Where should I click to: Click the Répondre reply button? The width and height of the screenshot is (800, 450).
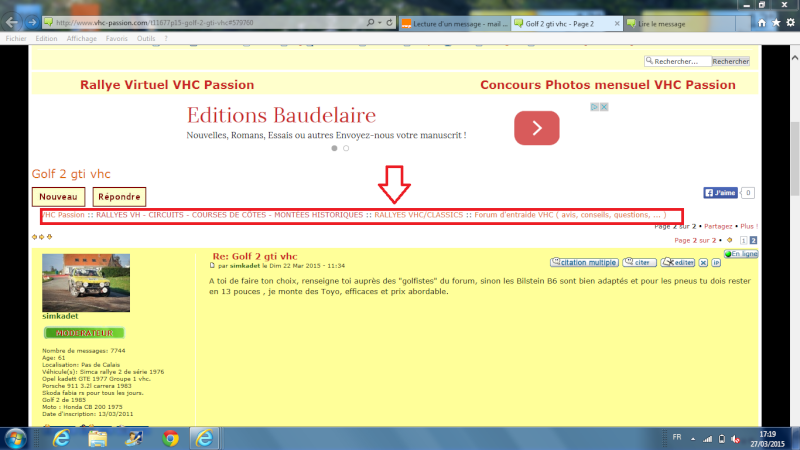click(119, 197)
